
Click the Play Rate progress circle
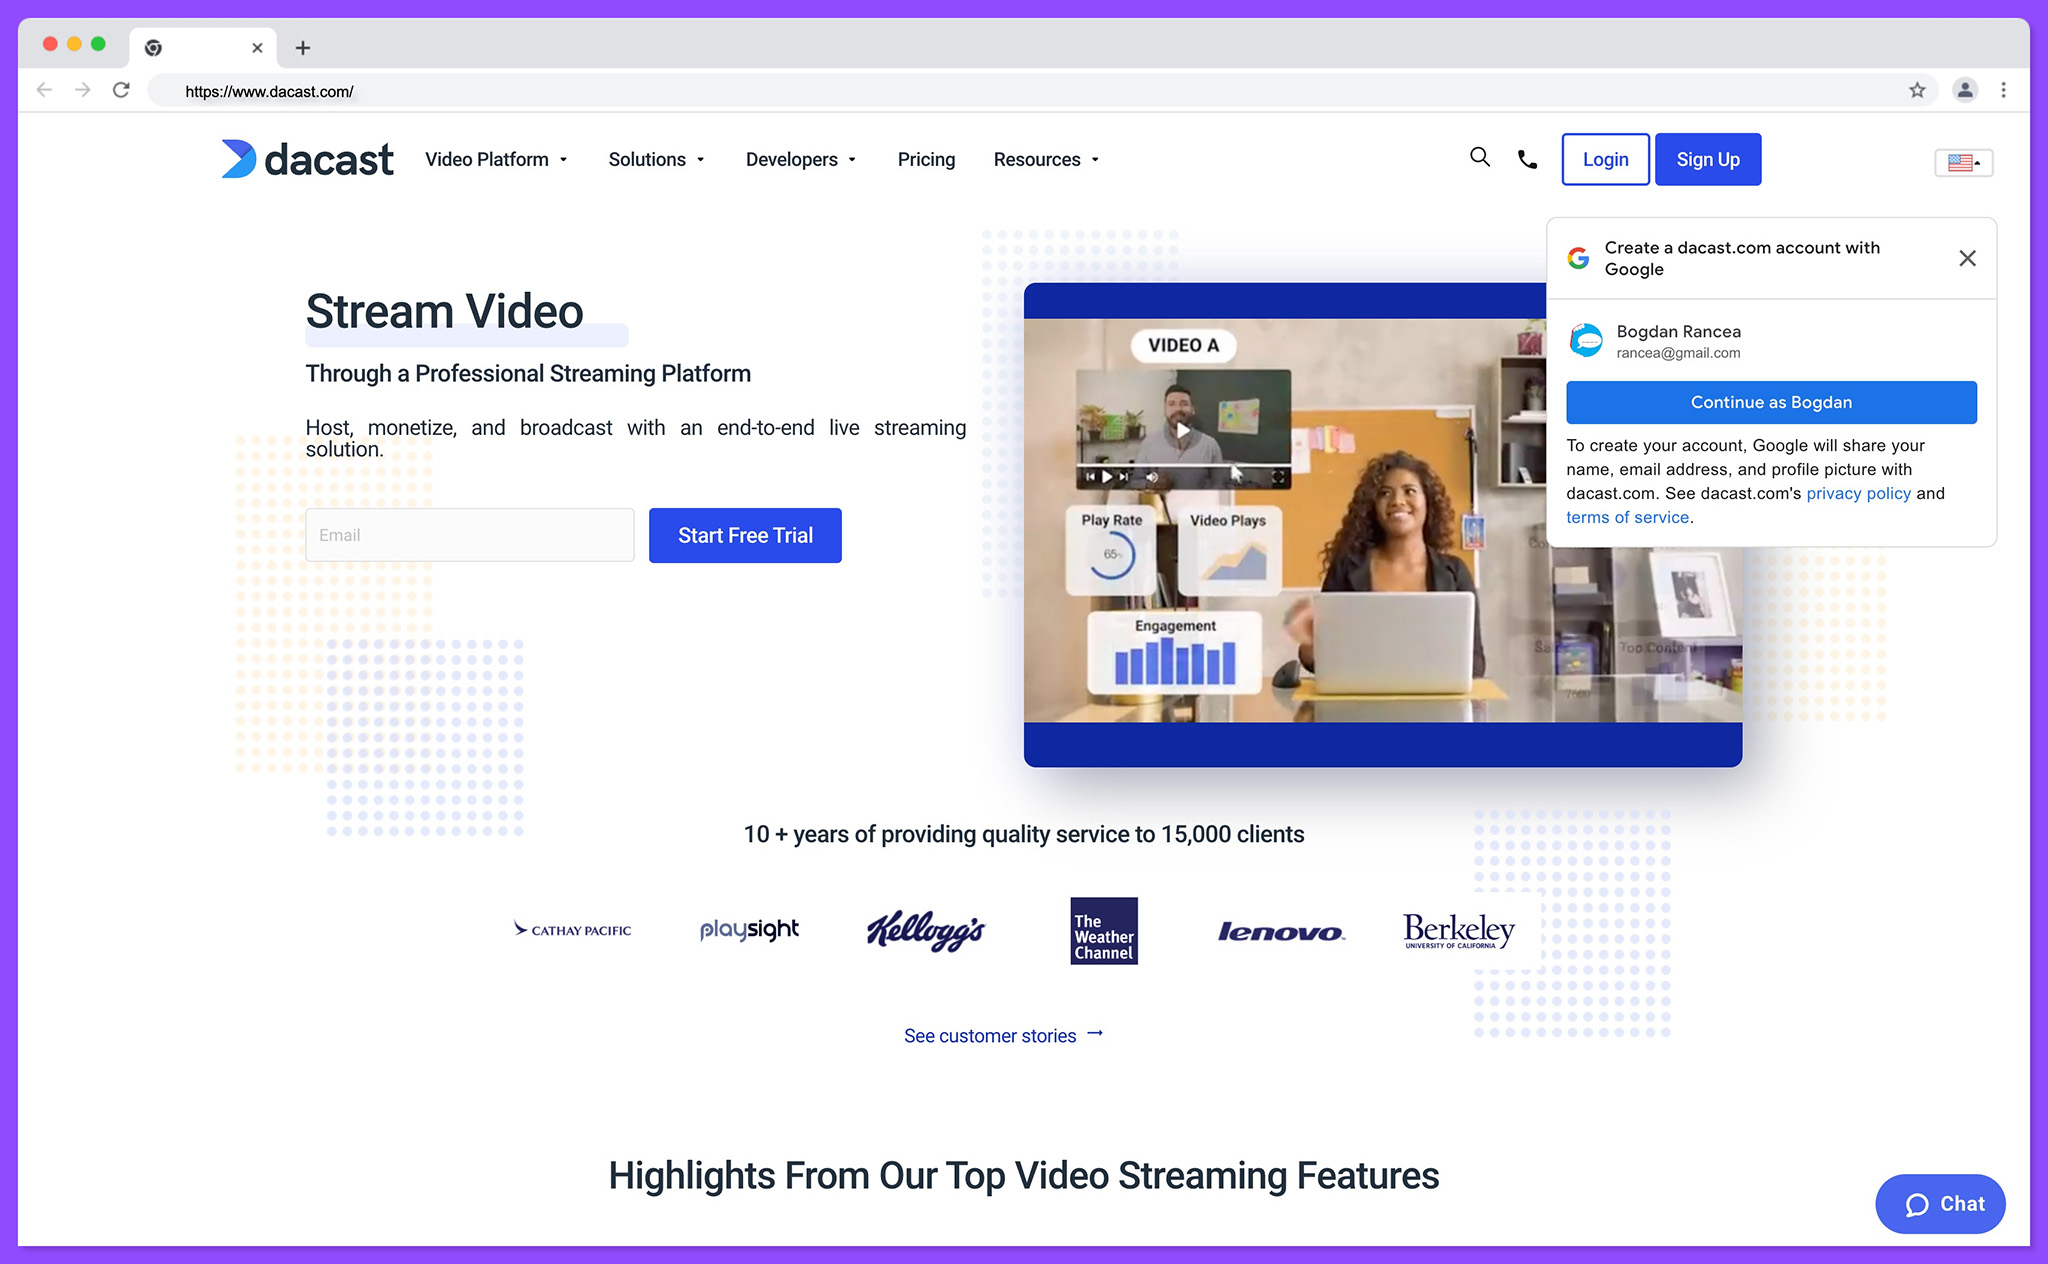[x=1115, y=553]
